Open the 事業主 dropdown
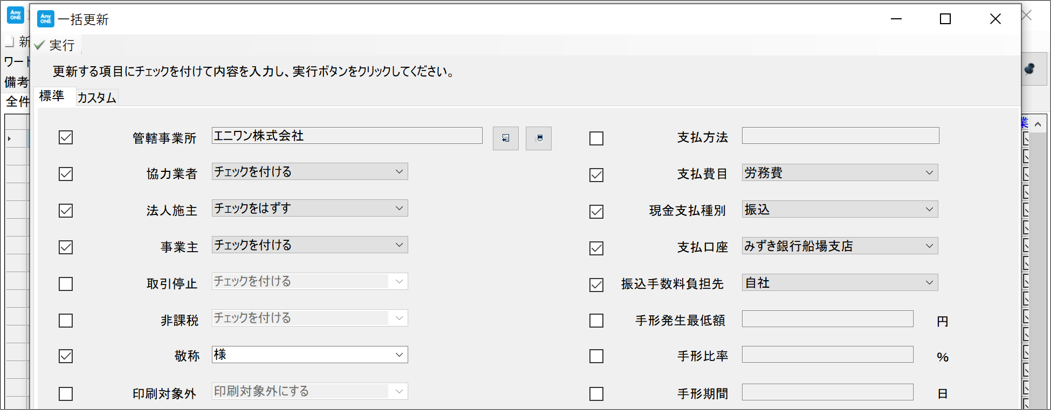 (x=309, y=245)
